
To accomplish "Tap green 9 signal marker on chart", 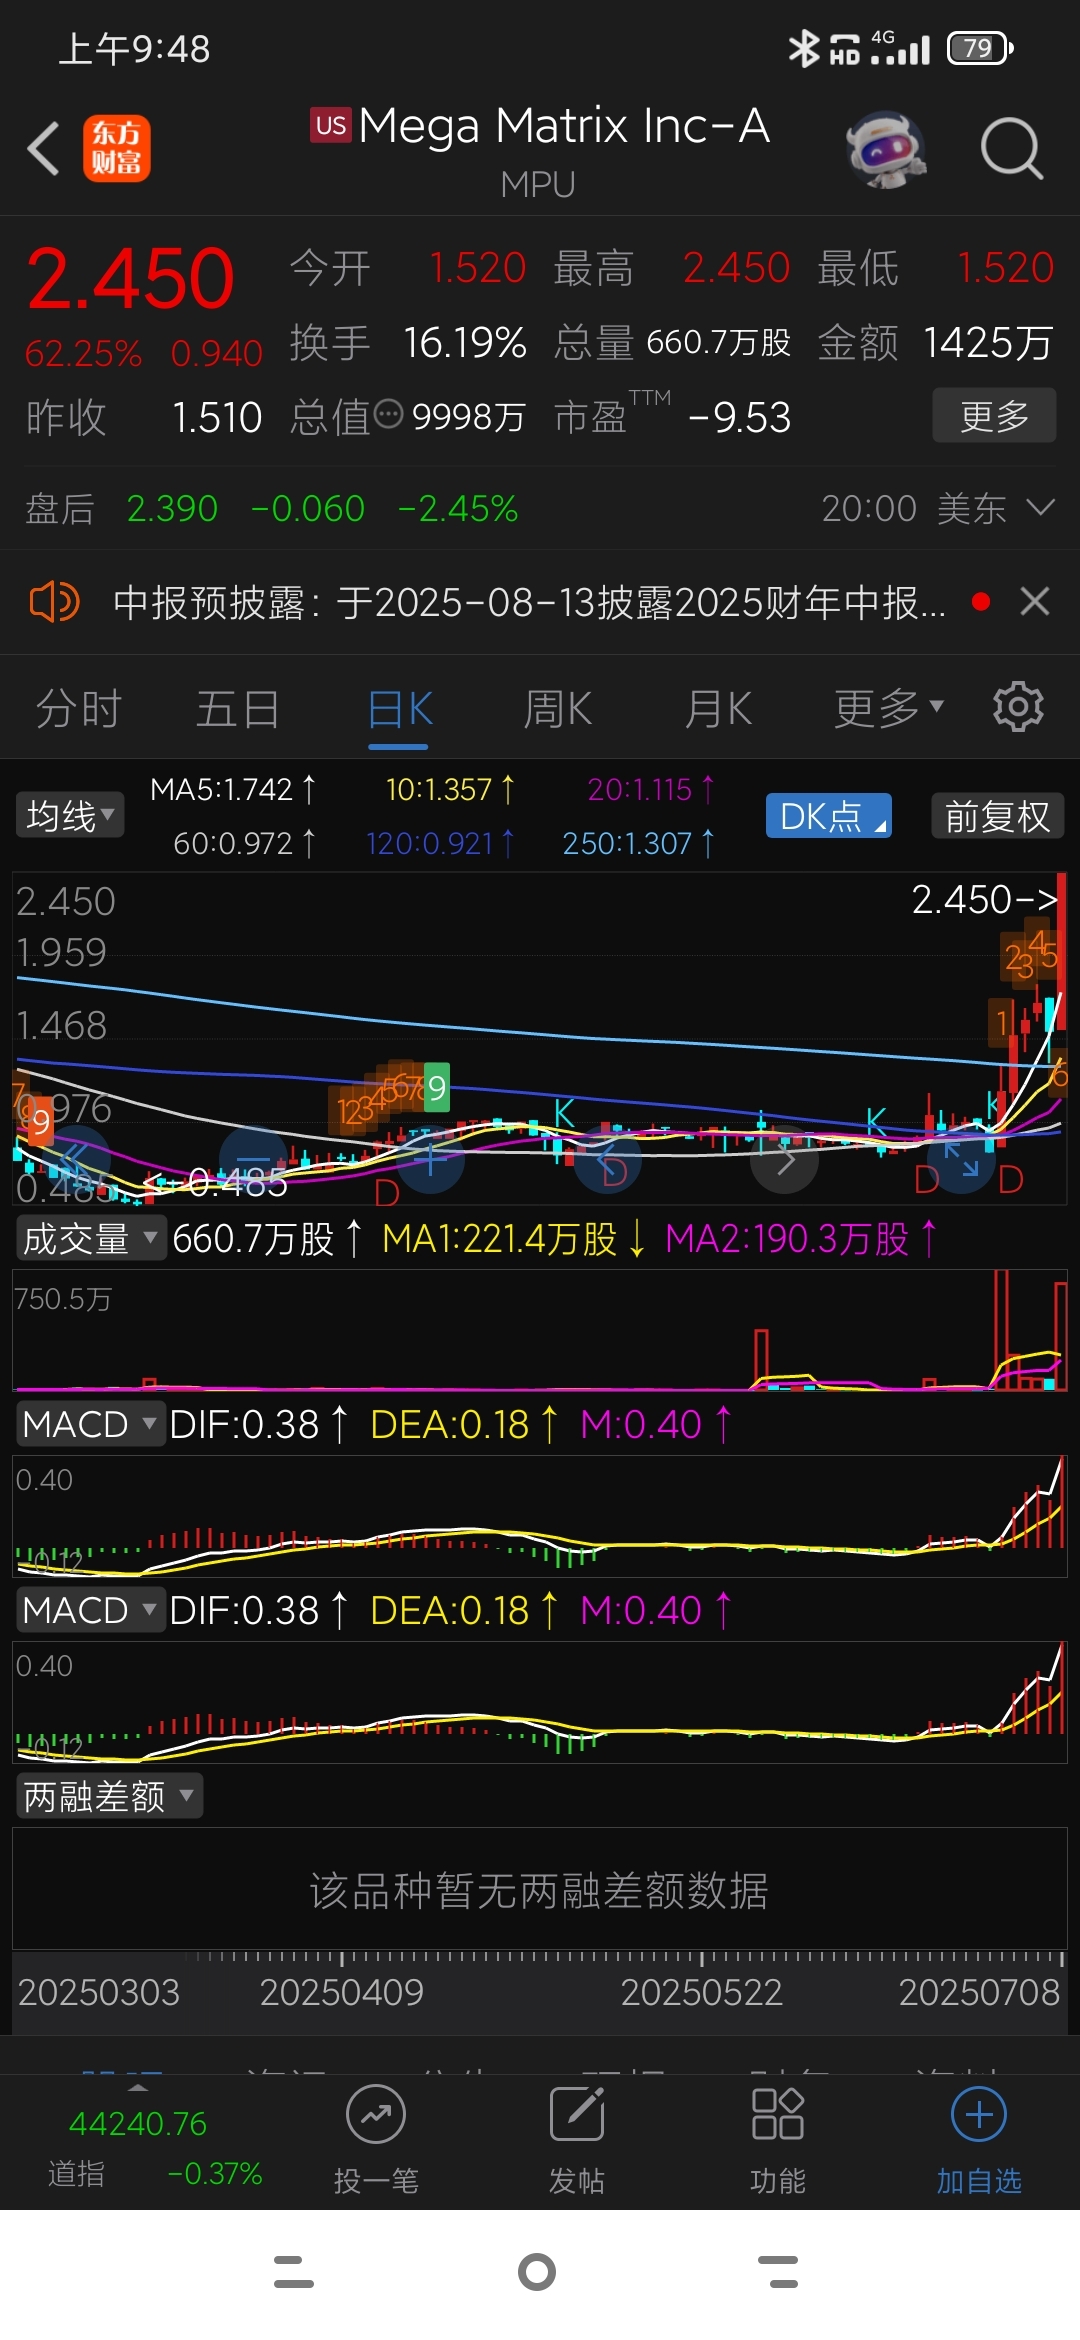I will (437, 1088).
